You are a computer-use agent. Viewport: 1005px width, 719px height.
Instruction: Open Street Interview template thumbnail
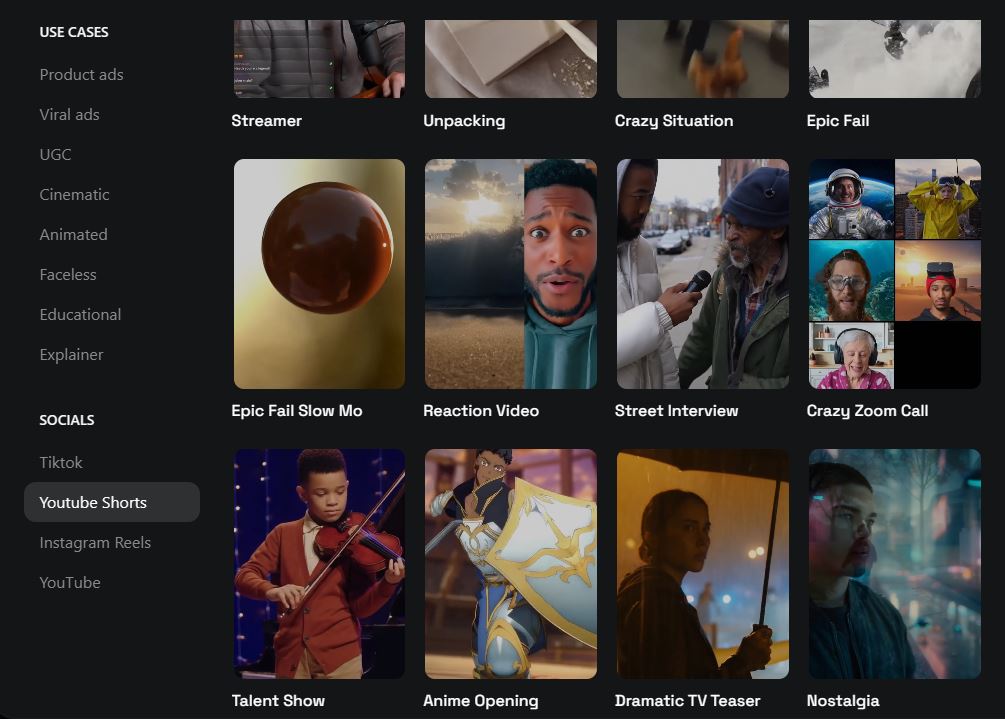pyautogui.click(x=702, y=274)
